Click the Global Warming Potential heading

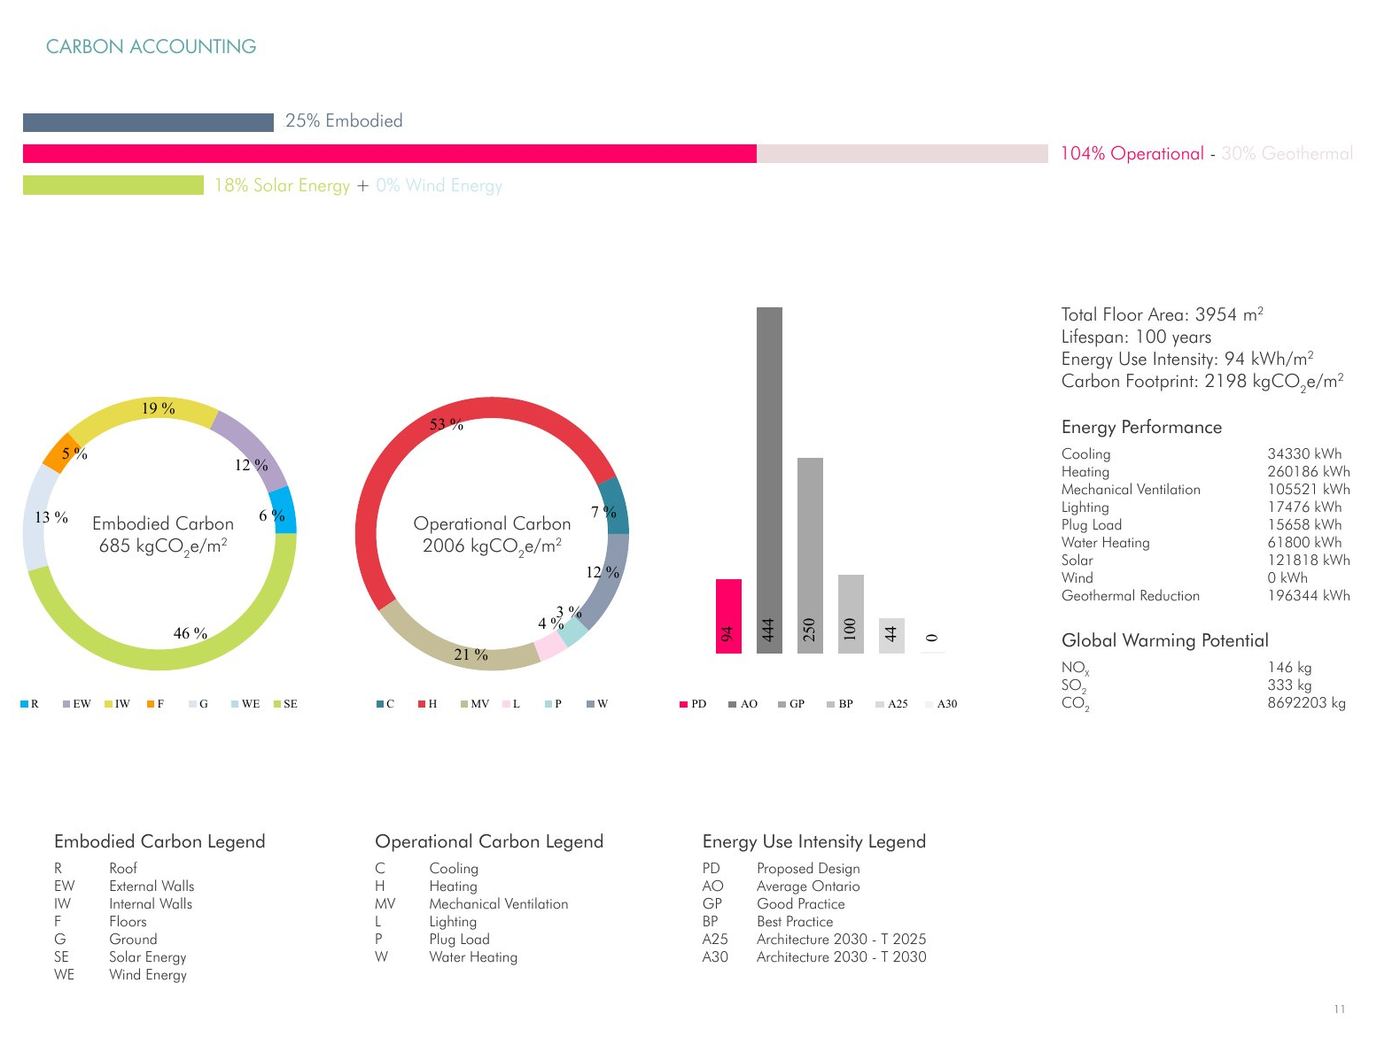pos(1164,640)
